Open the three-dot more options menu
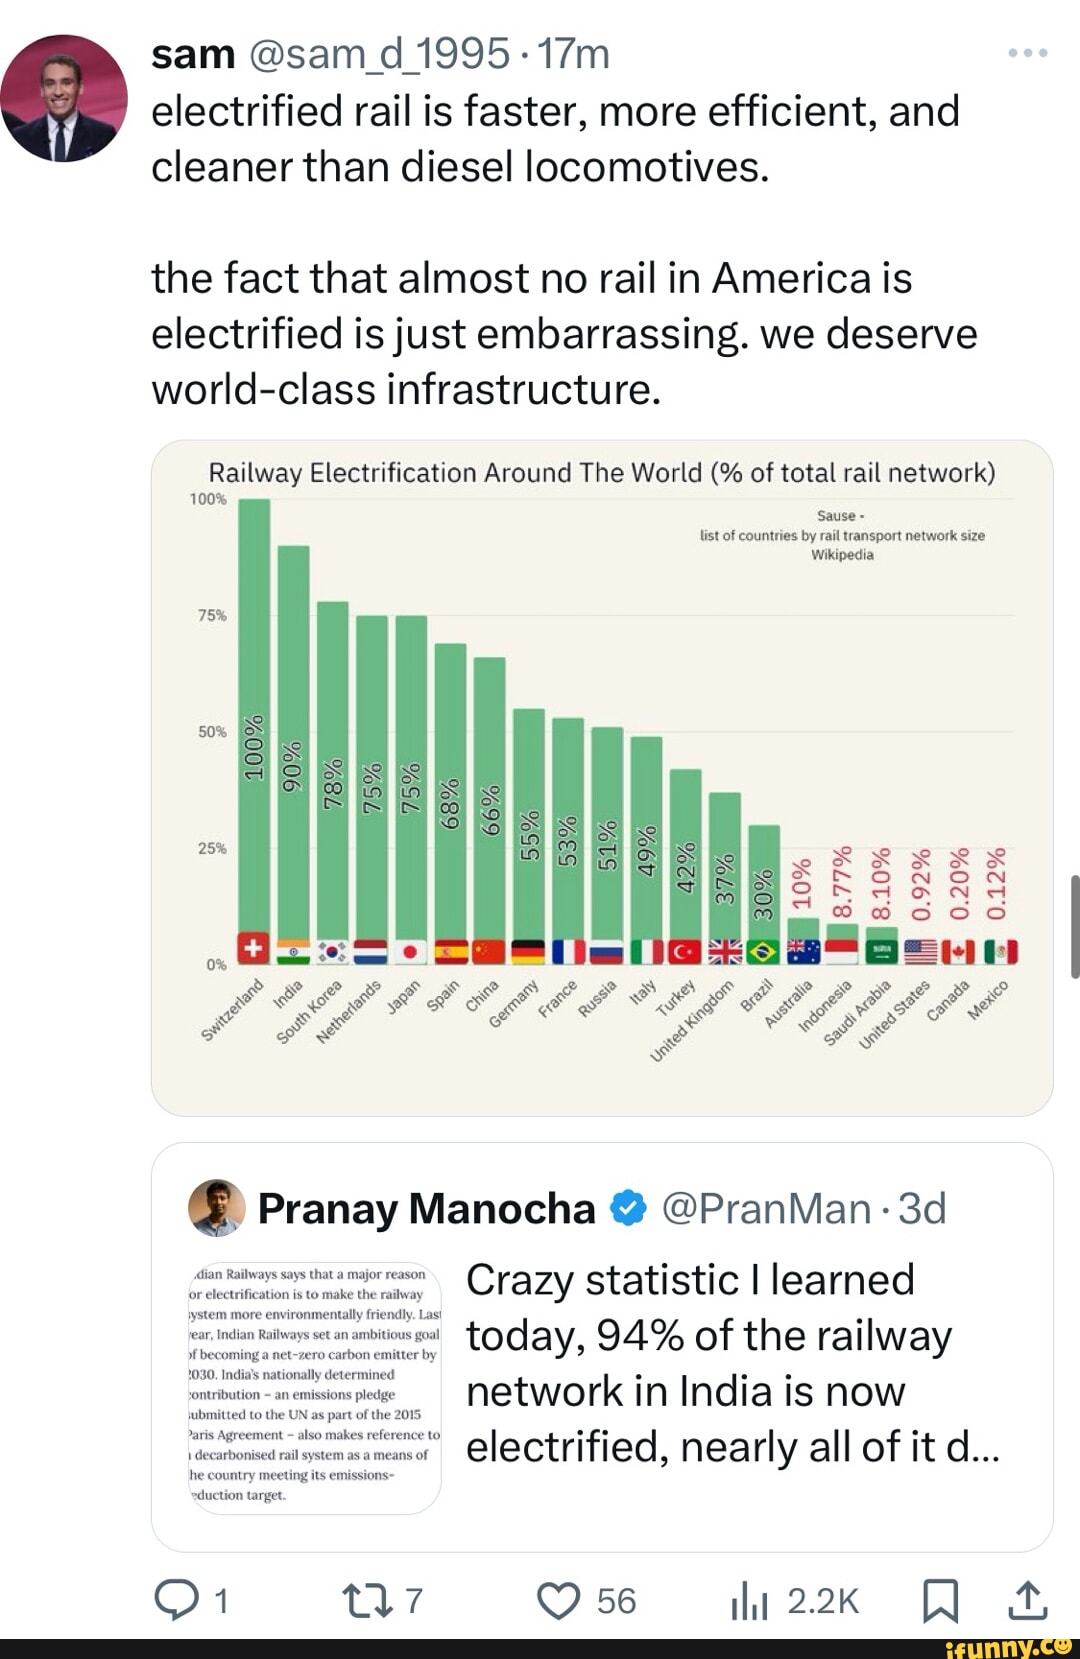 pos(1027,53)
